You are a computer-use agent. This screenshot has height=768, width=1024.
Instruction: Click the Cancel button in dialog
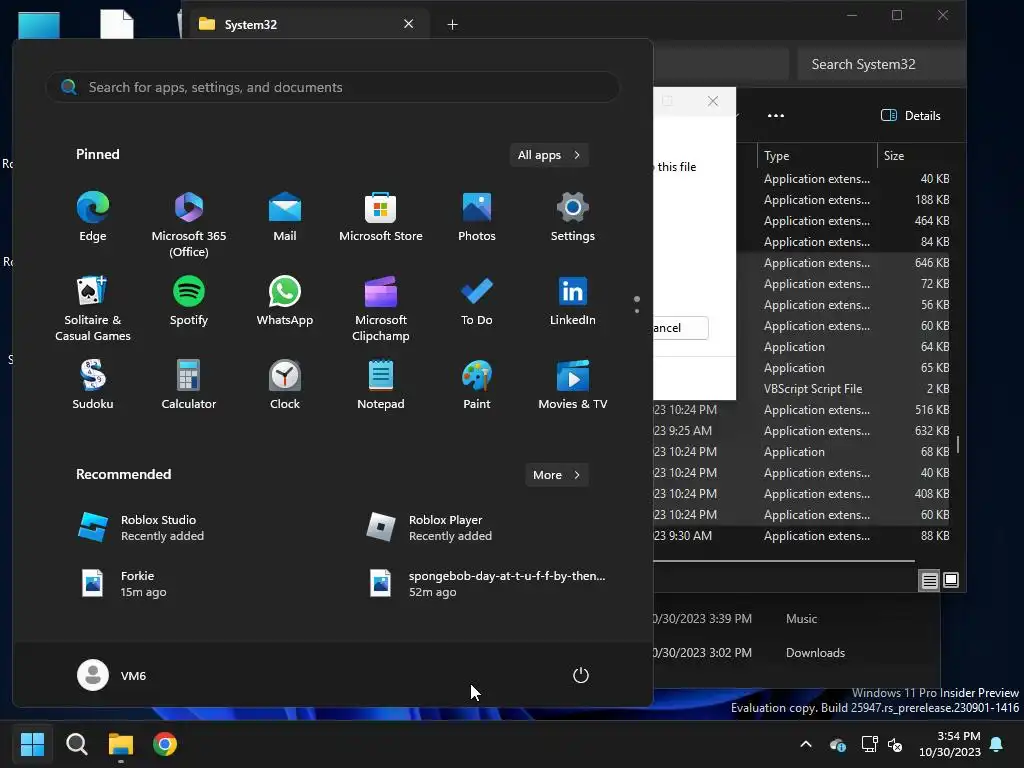[x=680, y=328]
